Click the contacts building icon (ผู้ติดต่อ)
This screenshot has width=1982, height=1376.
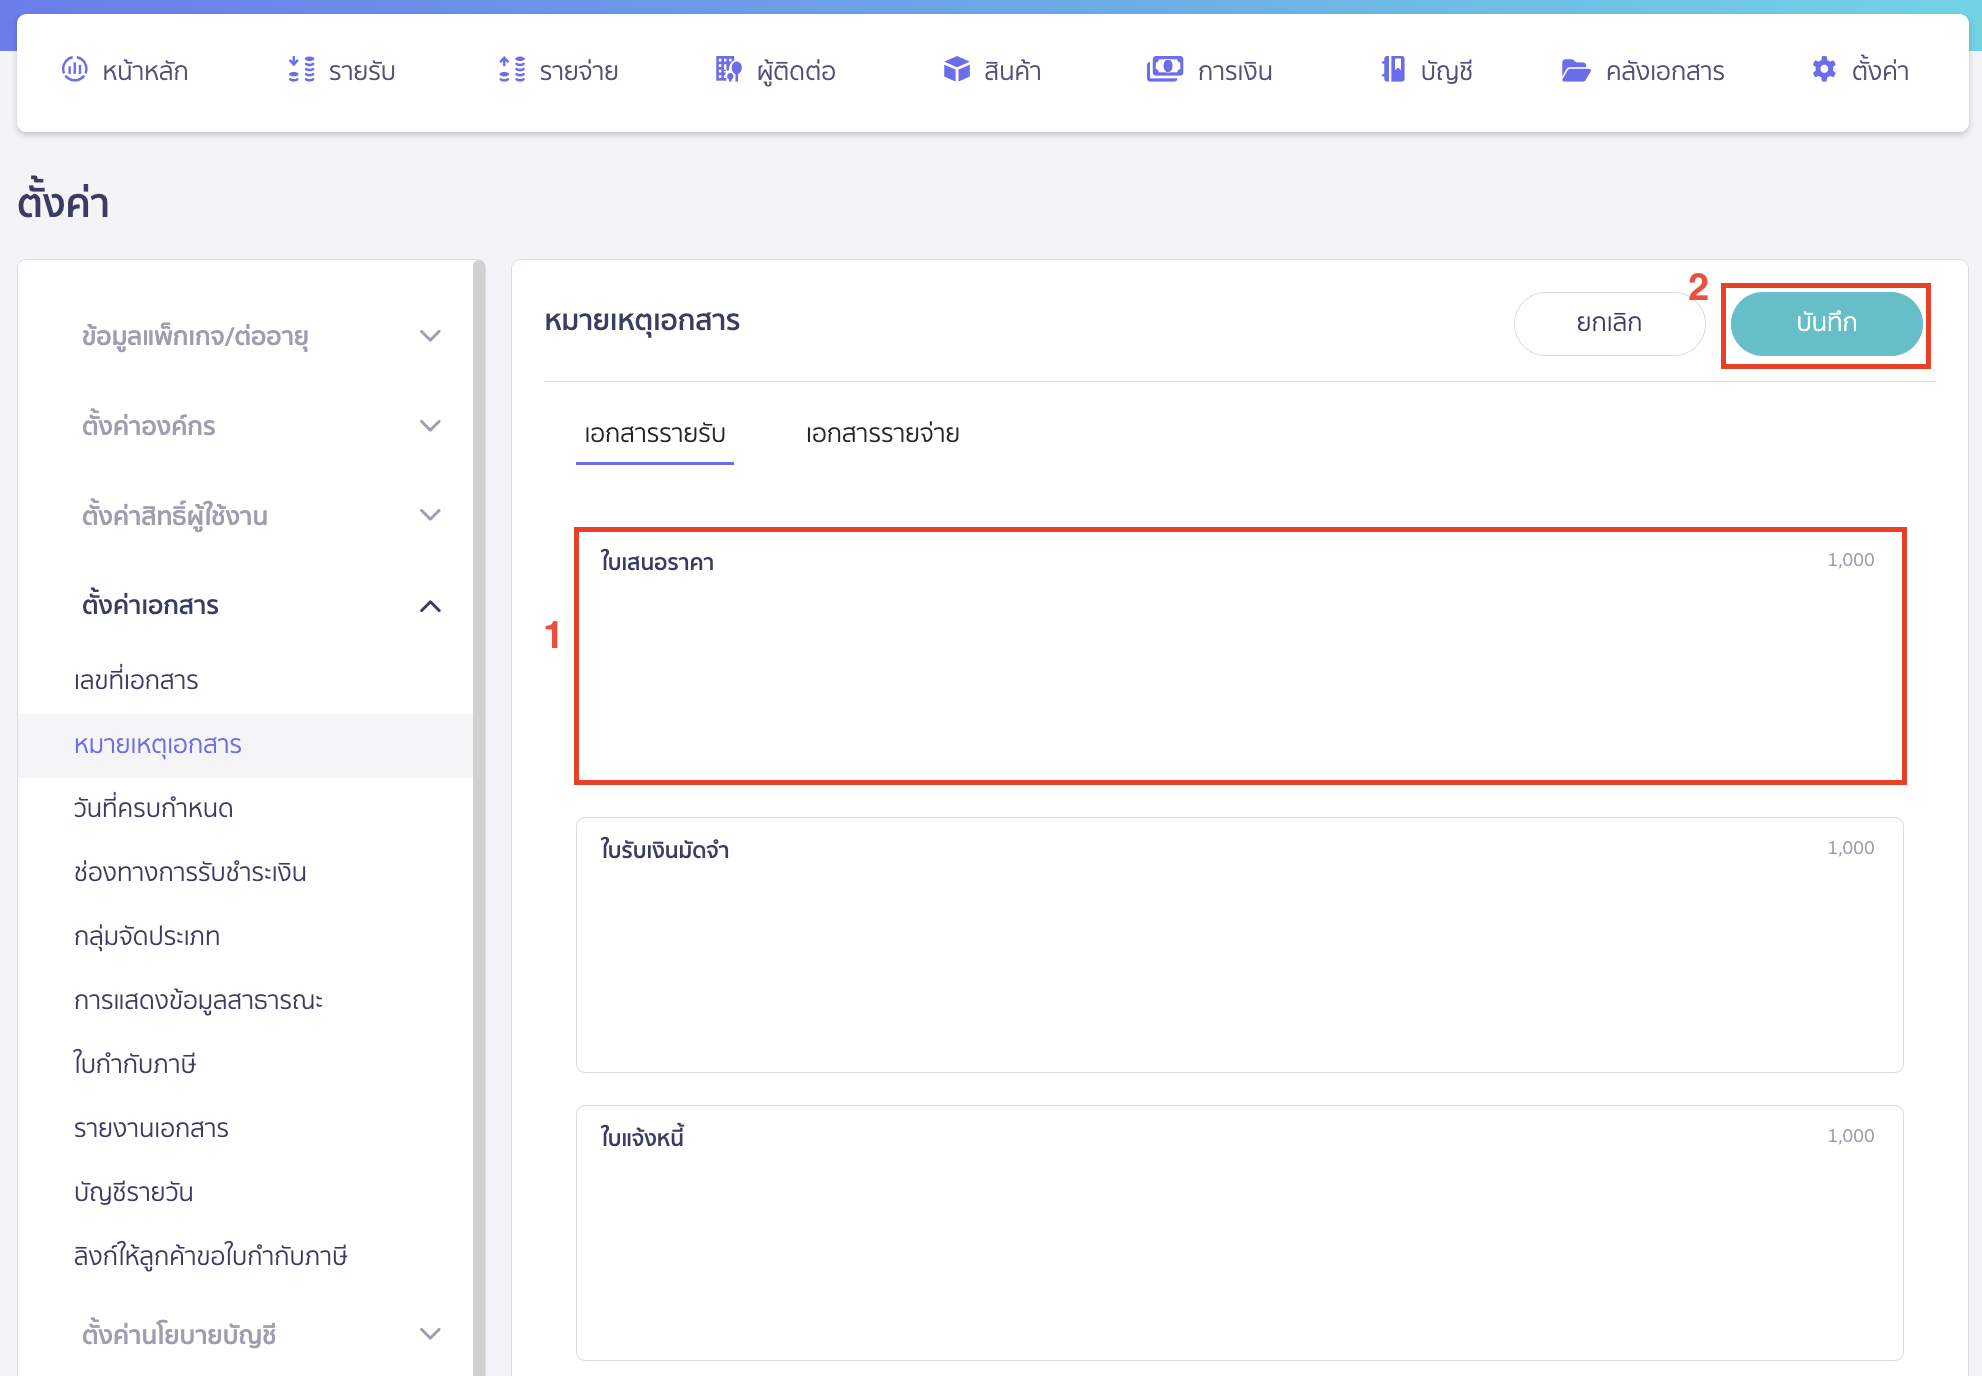click(728, 69)
